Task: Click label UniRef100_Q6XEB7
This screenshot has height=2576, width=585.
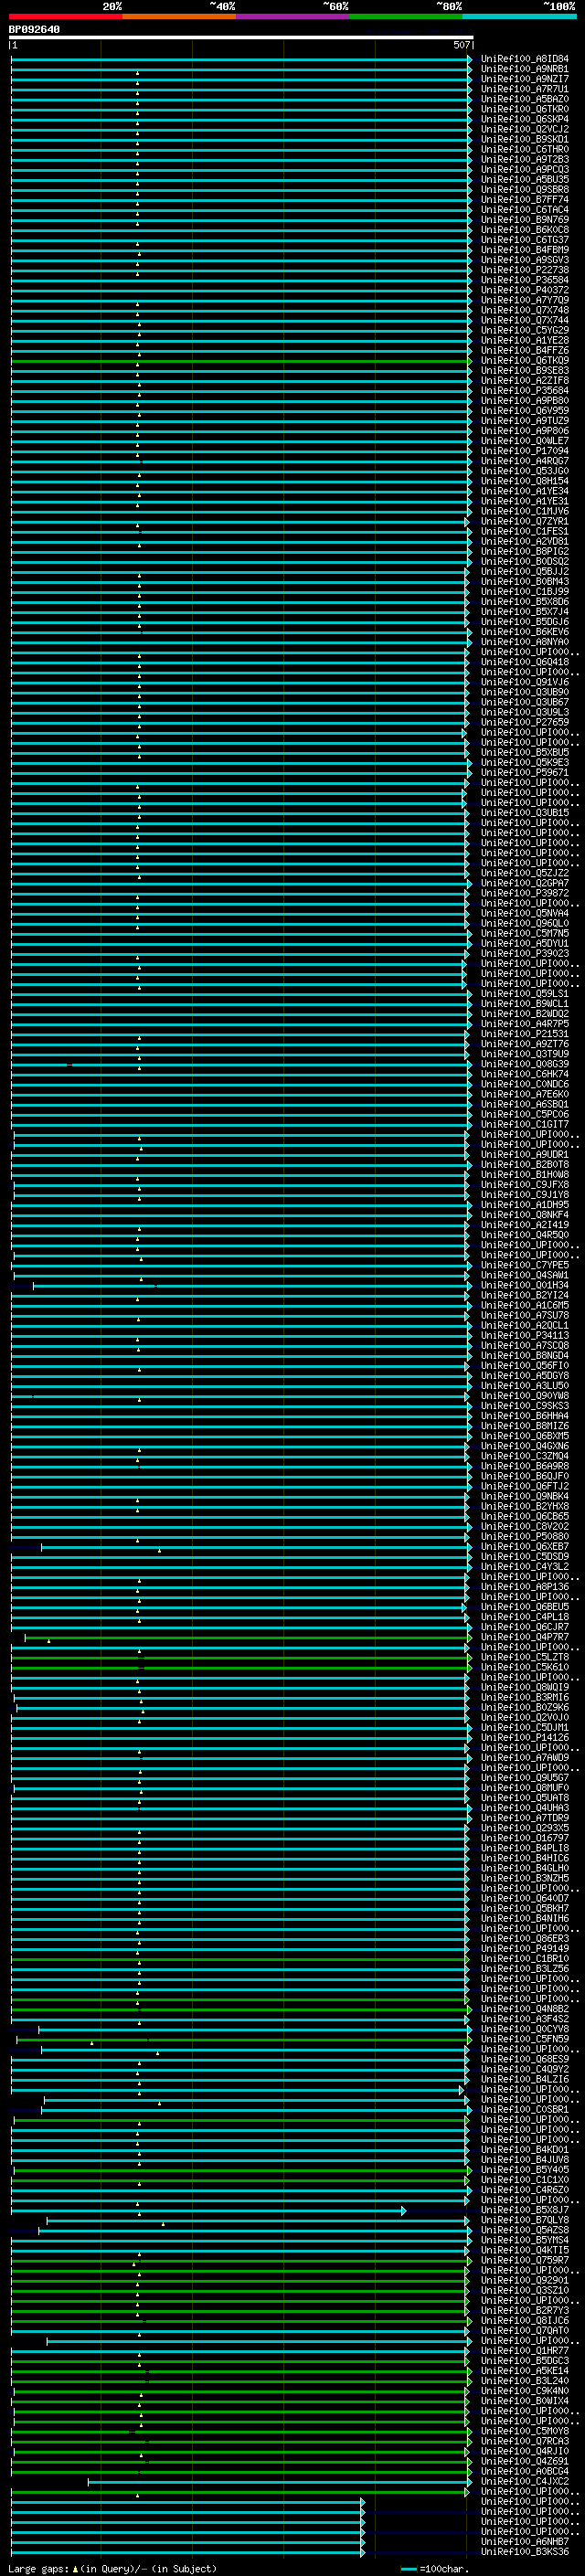Action: coord(525,1547)
